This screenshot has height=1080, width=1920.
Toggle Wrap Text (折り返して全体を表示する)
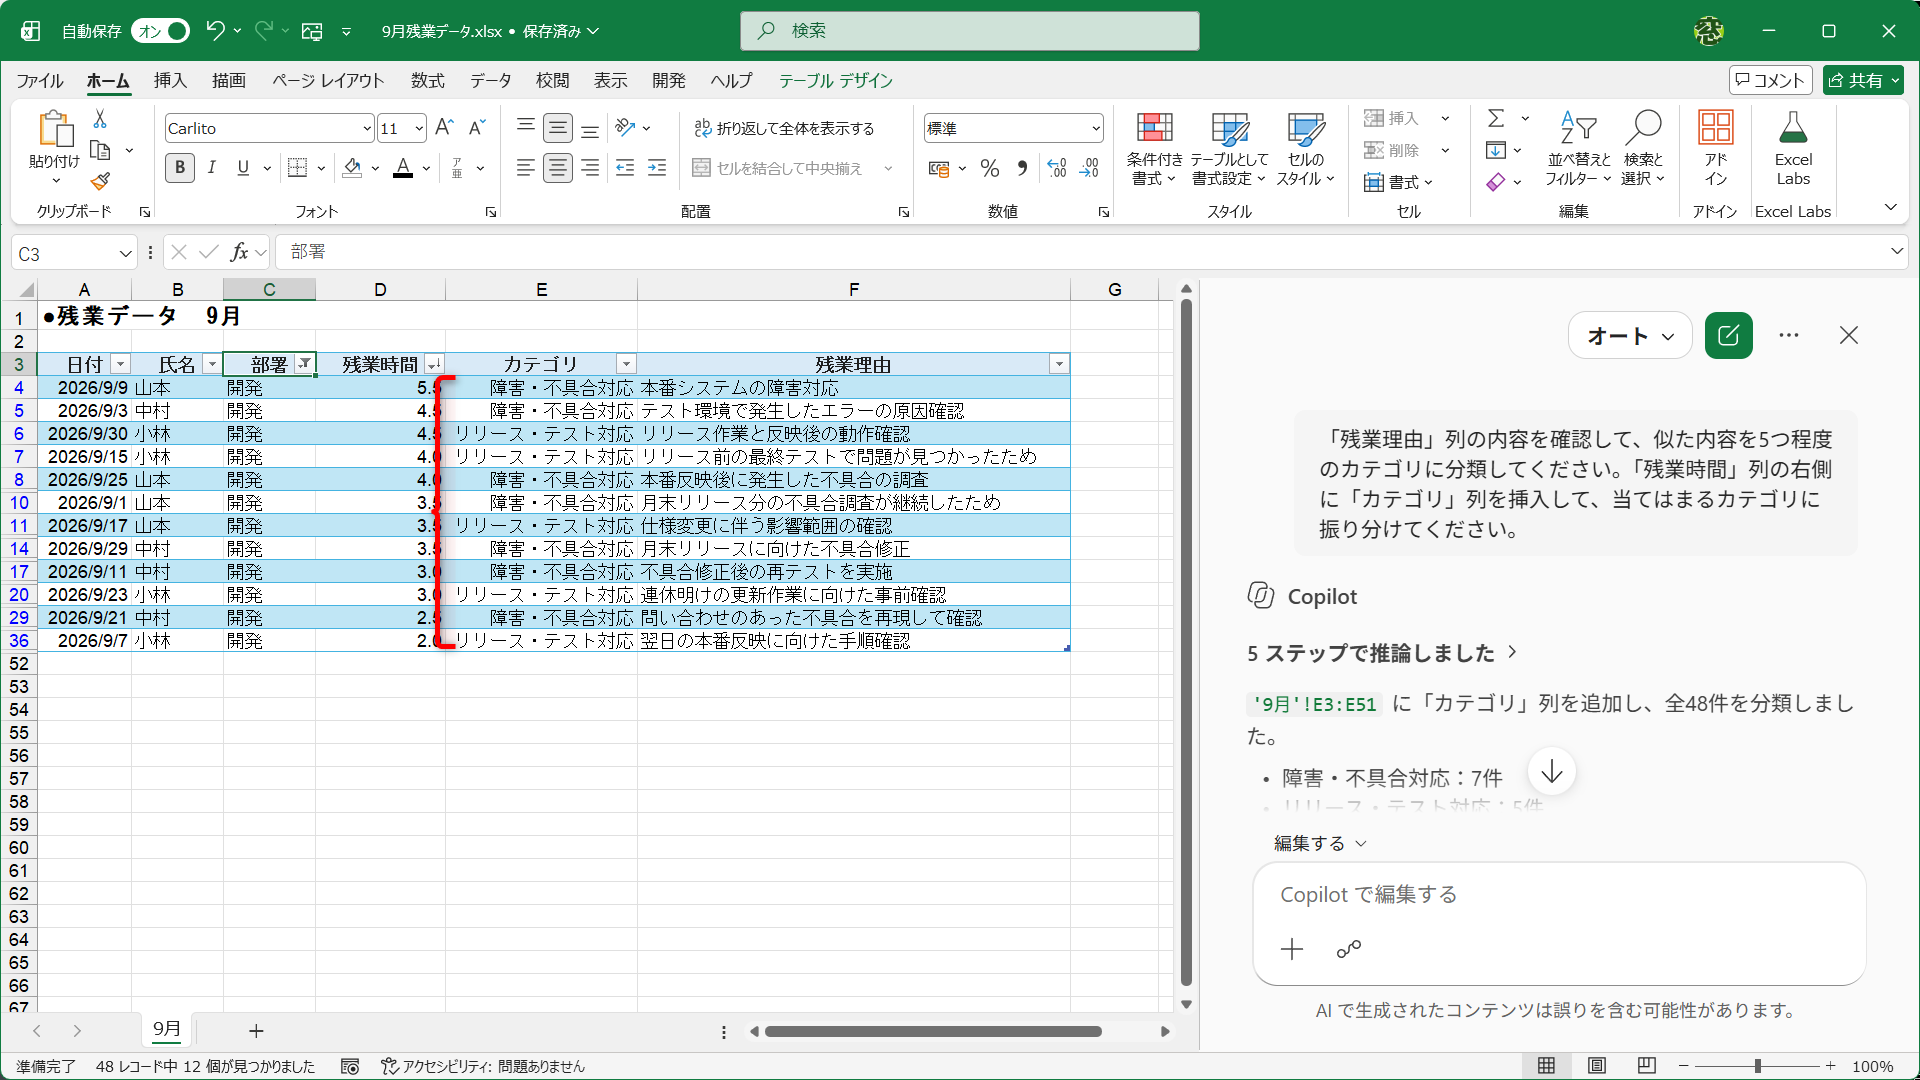784,128
